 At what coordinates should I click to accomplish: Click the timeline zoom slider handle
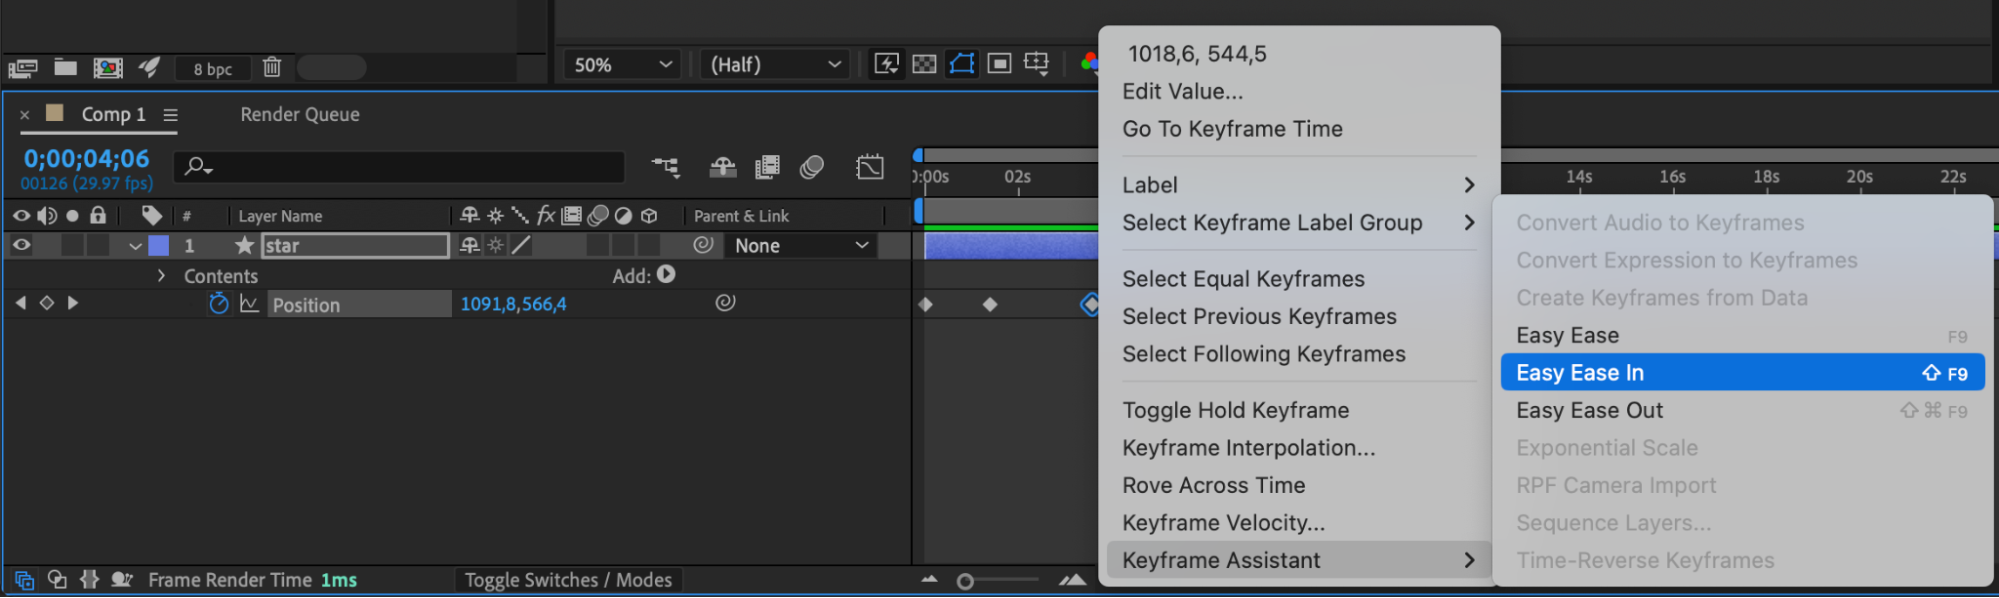tap(965, 581)
